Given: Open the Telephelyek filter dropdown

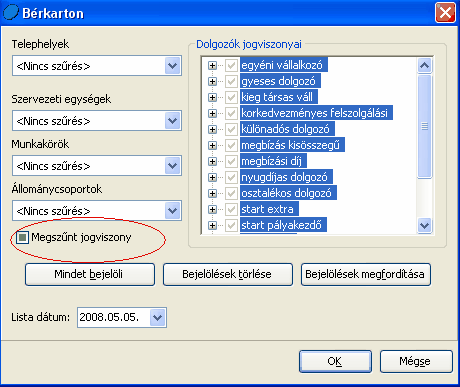Looking at the screenshot, I should click(x=173, y=66).
